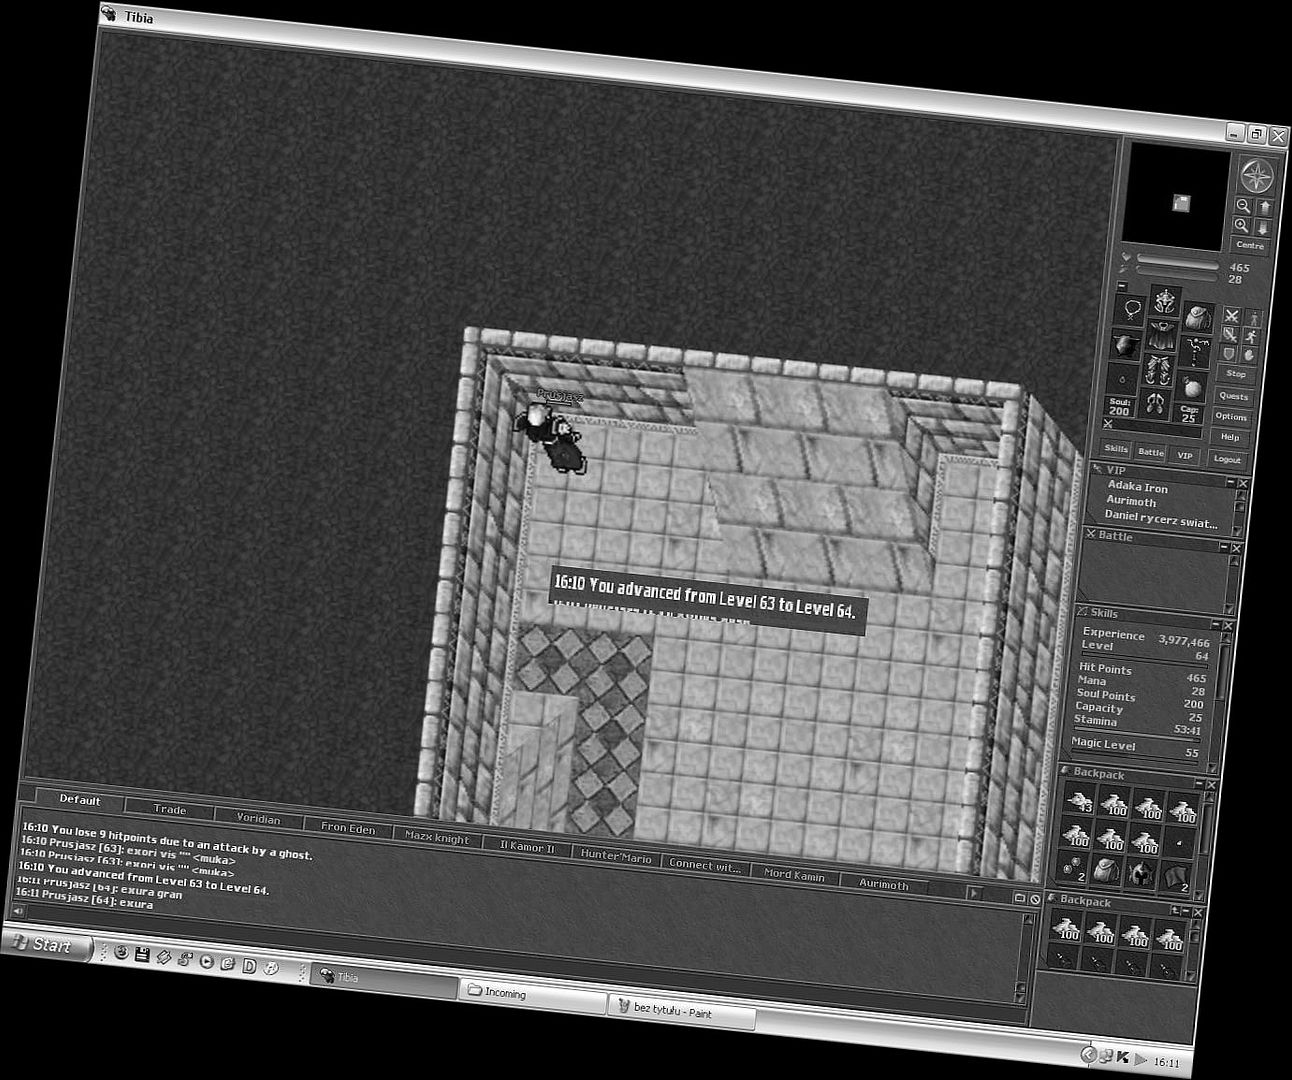Click the mana bar
The width and height of the screenshot is (1292, 1080).
pyautogui.click(x=1176, y=274)
